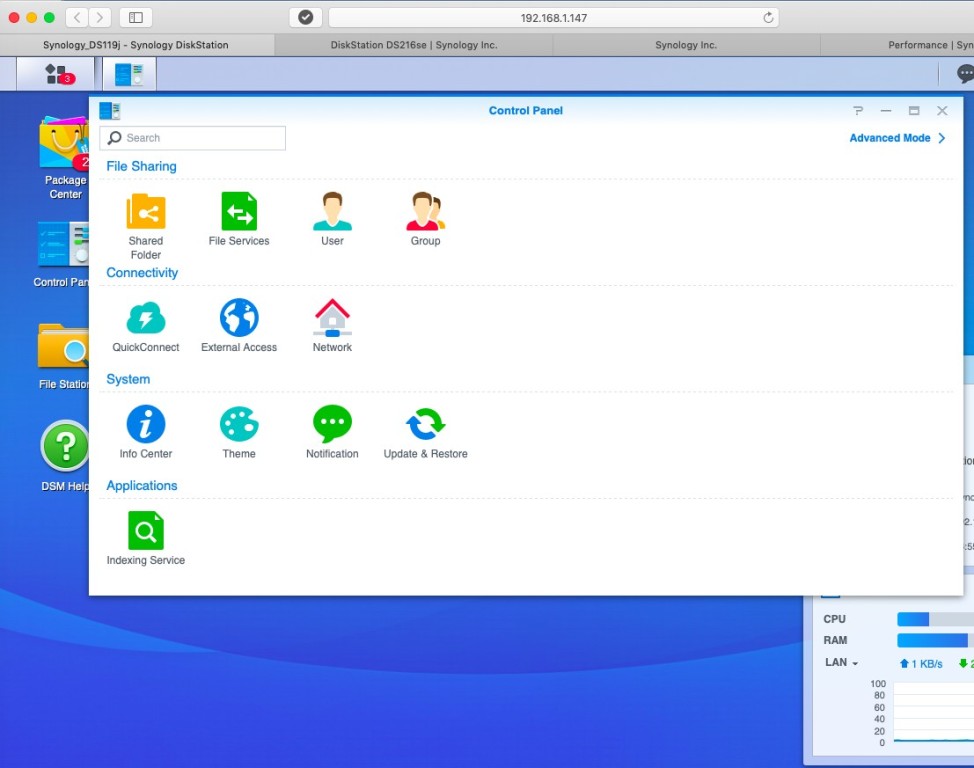Open File Services

pyautogui.click(x=239, y=219)
